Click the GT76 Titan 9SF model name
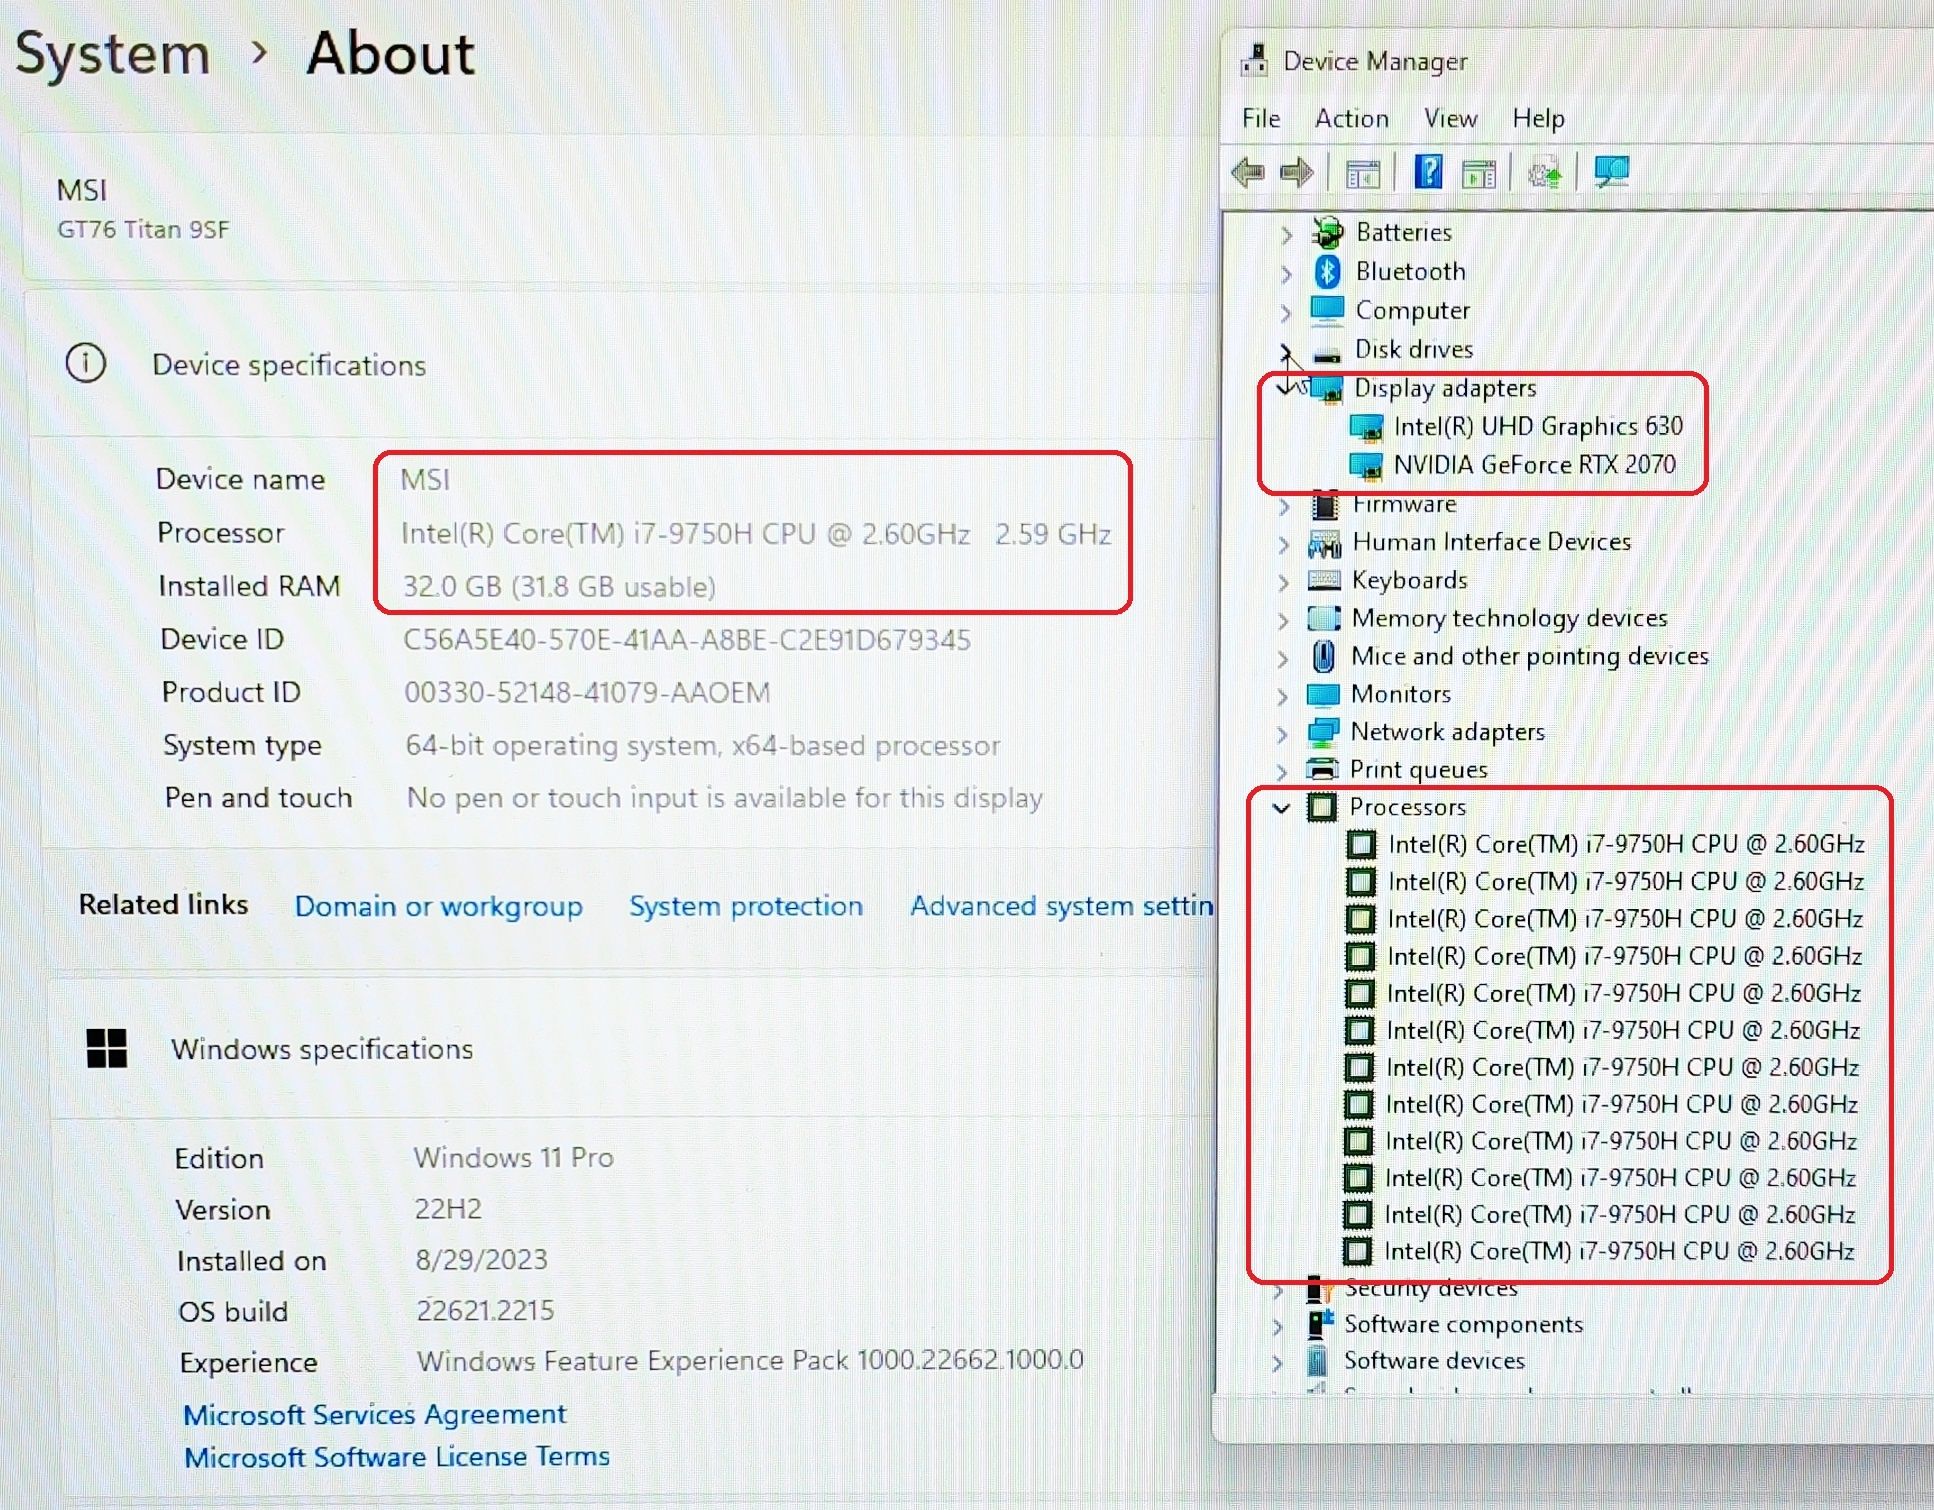1934x1510 pixels. pyautogui.click(x=143, y=229)
